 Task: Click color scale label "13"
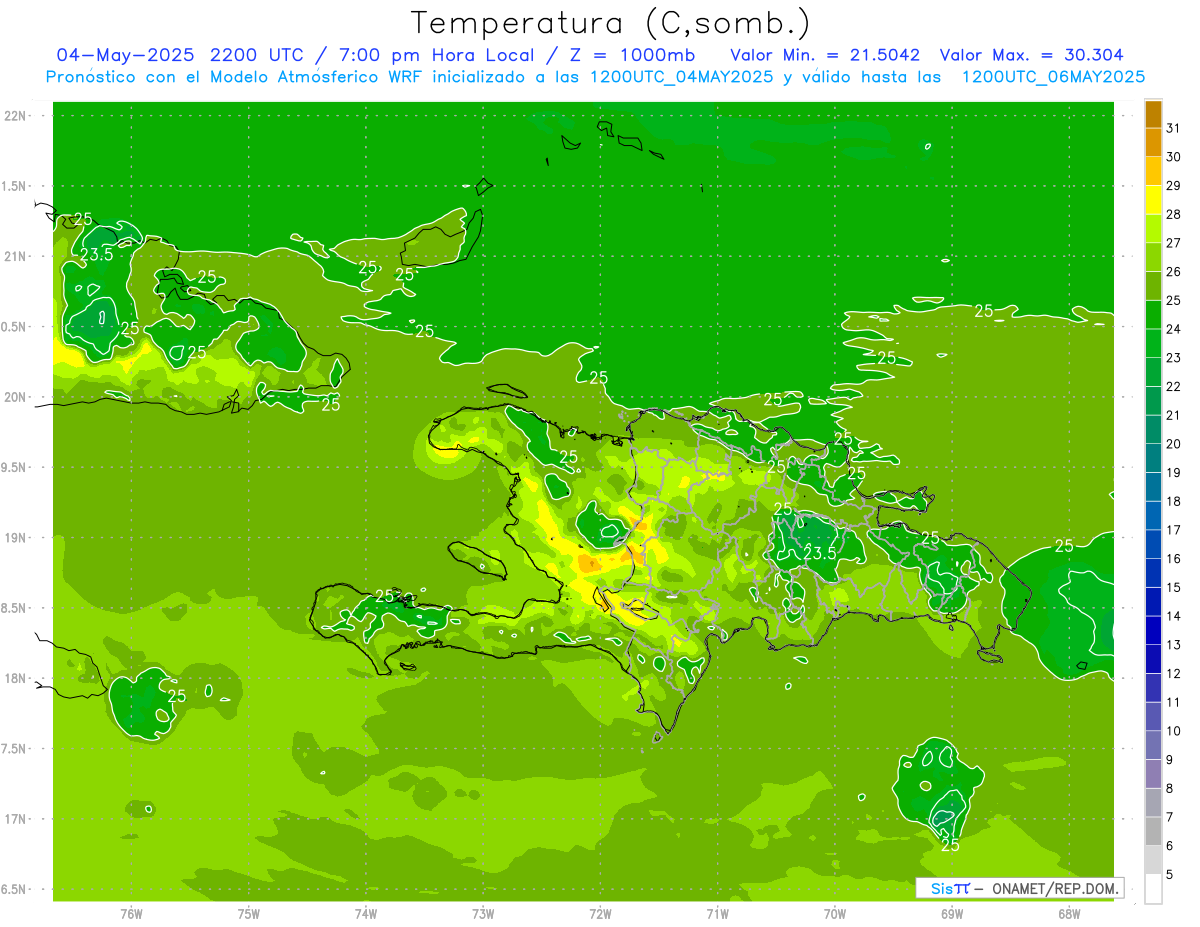point(1174,645)
